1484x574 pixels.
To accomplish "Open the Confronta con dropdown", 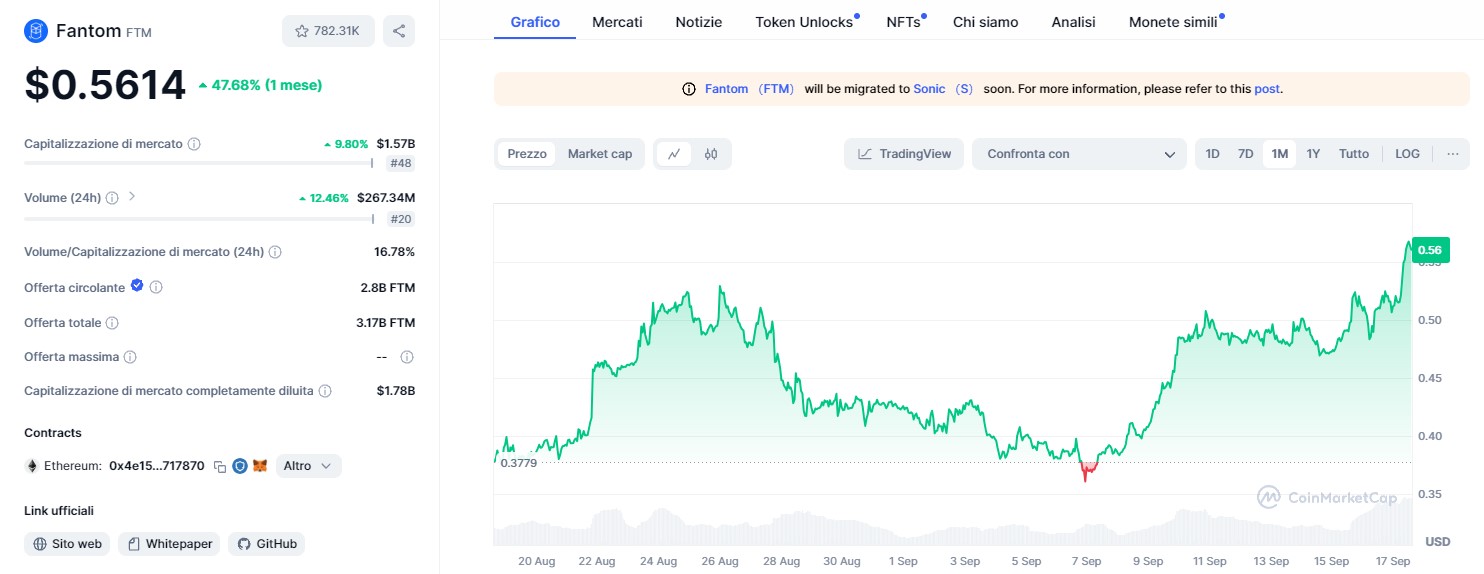I will (x=1080, y=154).
